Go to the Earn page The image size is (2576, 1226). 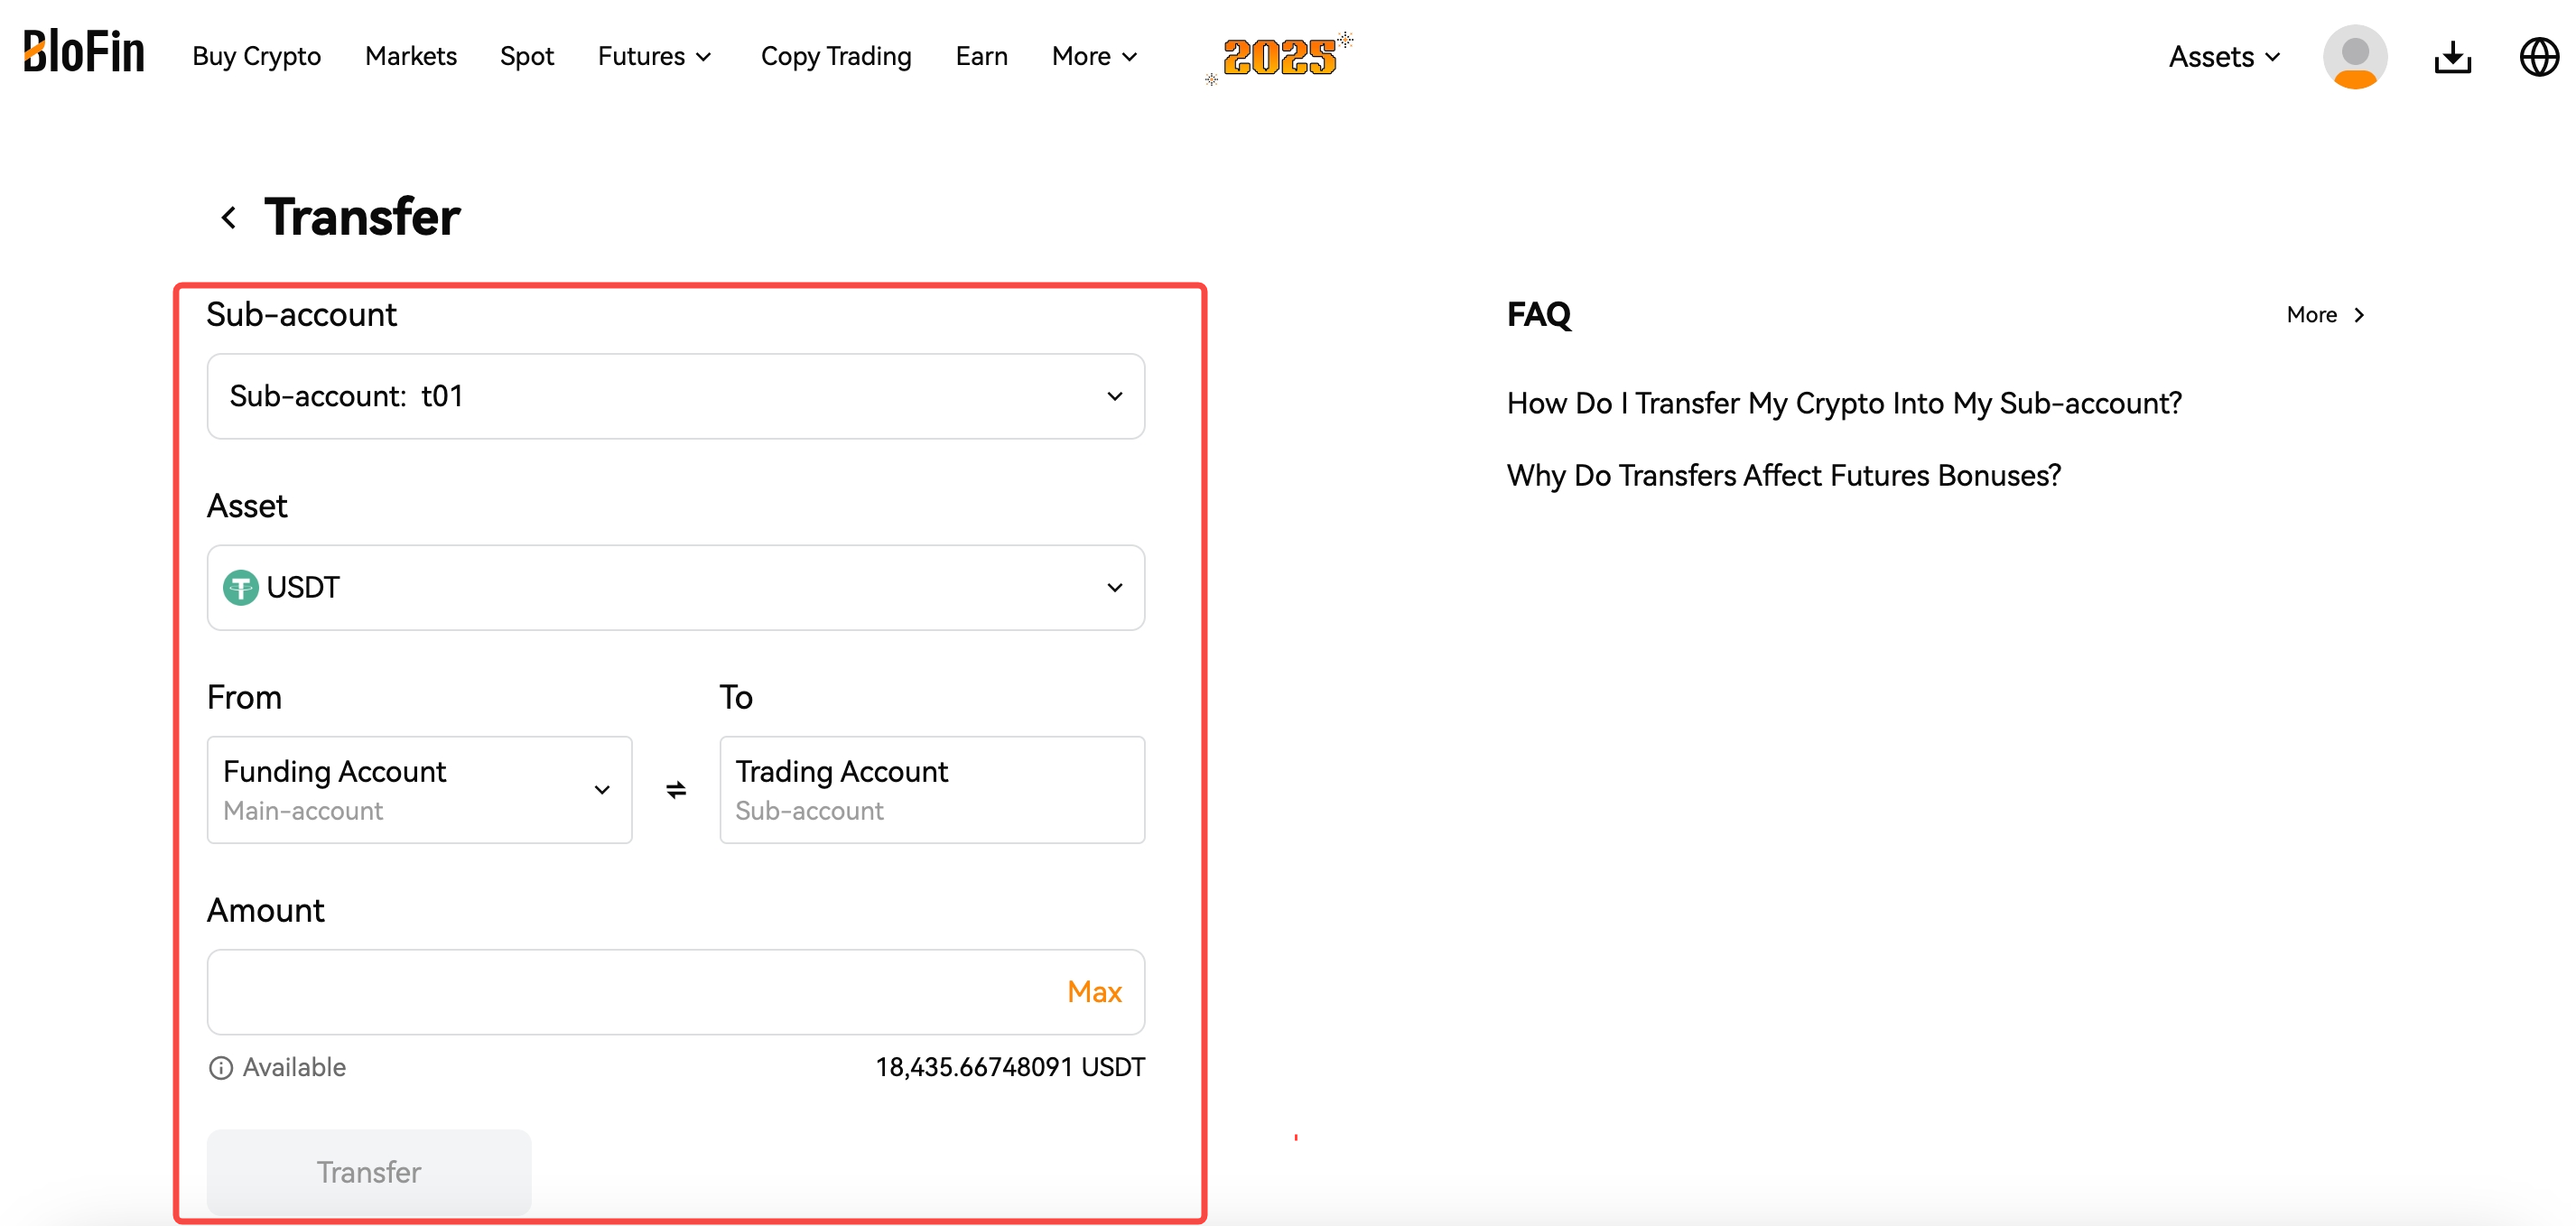pyautogui.click(x=981, y=56)
